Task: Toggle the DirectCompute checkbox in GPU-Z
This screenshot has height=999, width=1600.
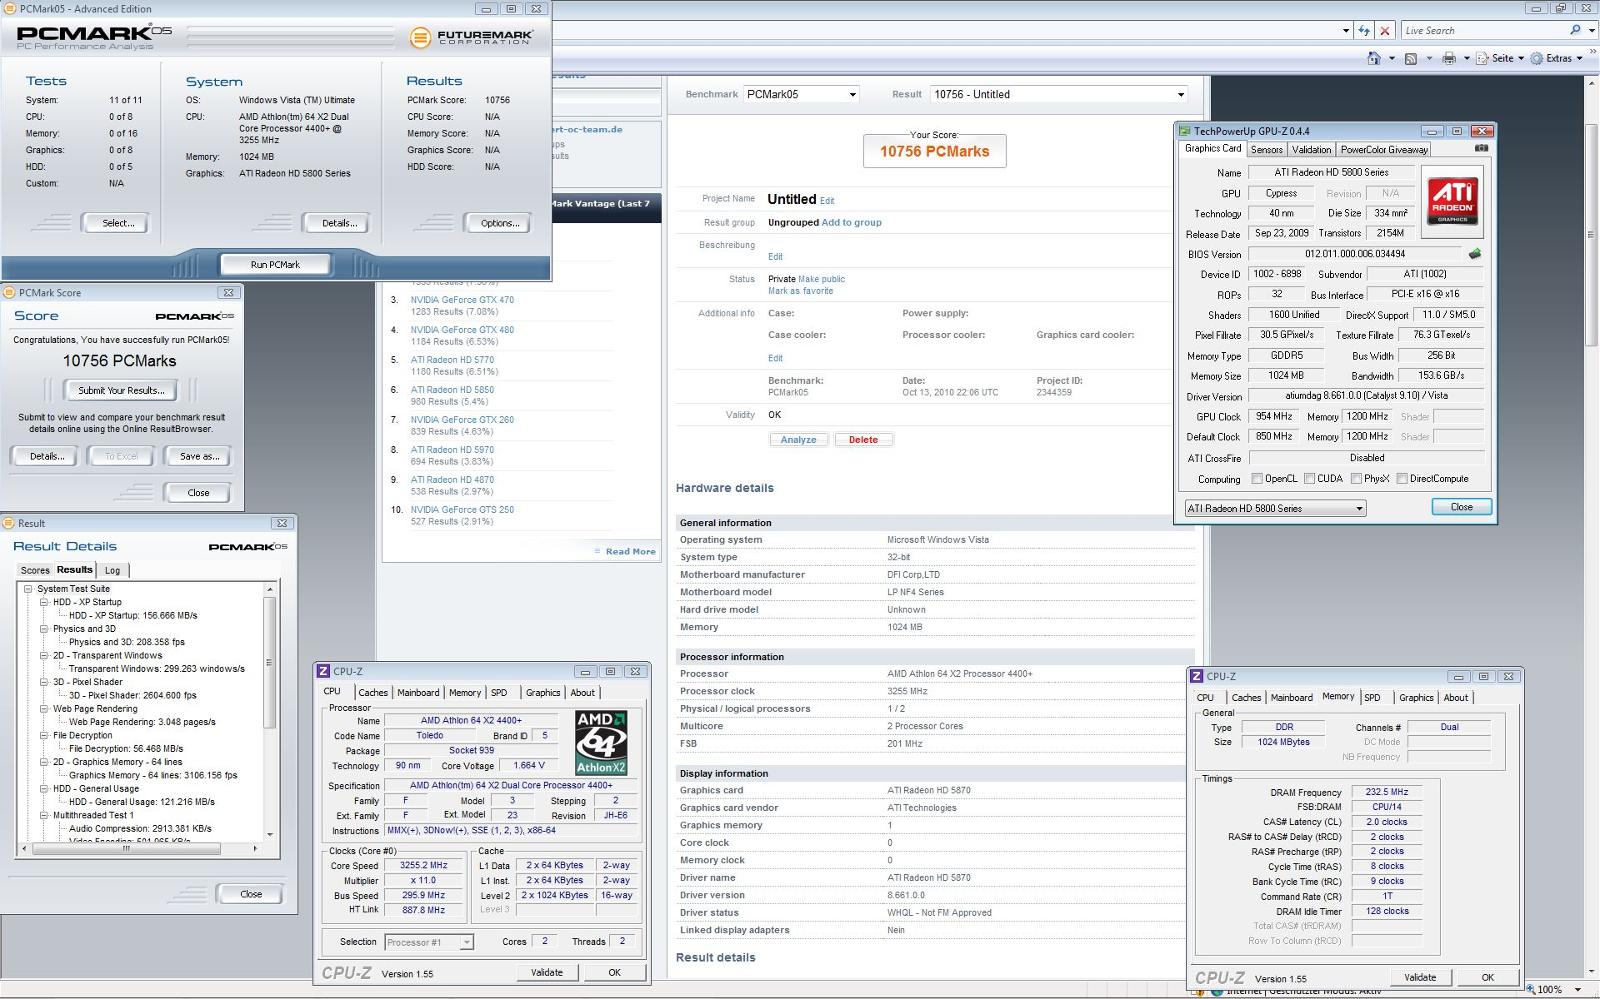Action: point(1402,479)
